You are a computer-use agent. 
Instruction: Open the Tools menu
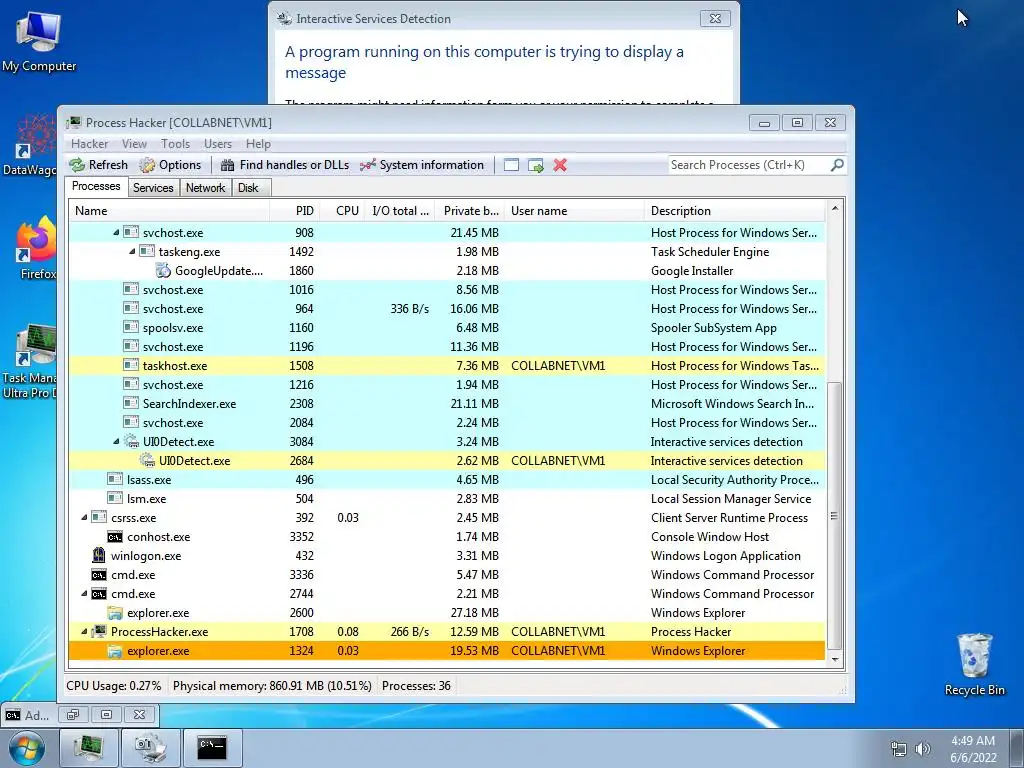coord(175,144)
